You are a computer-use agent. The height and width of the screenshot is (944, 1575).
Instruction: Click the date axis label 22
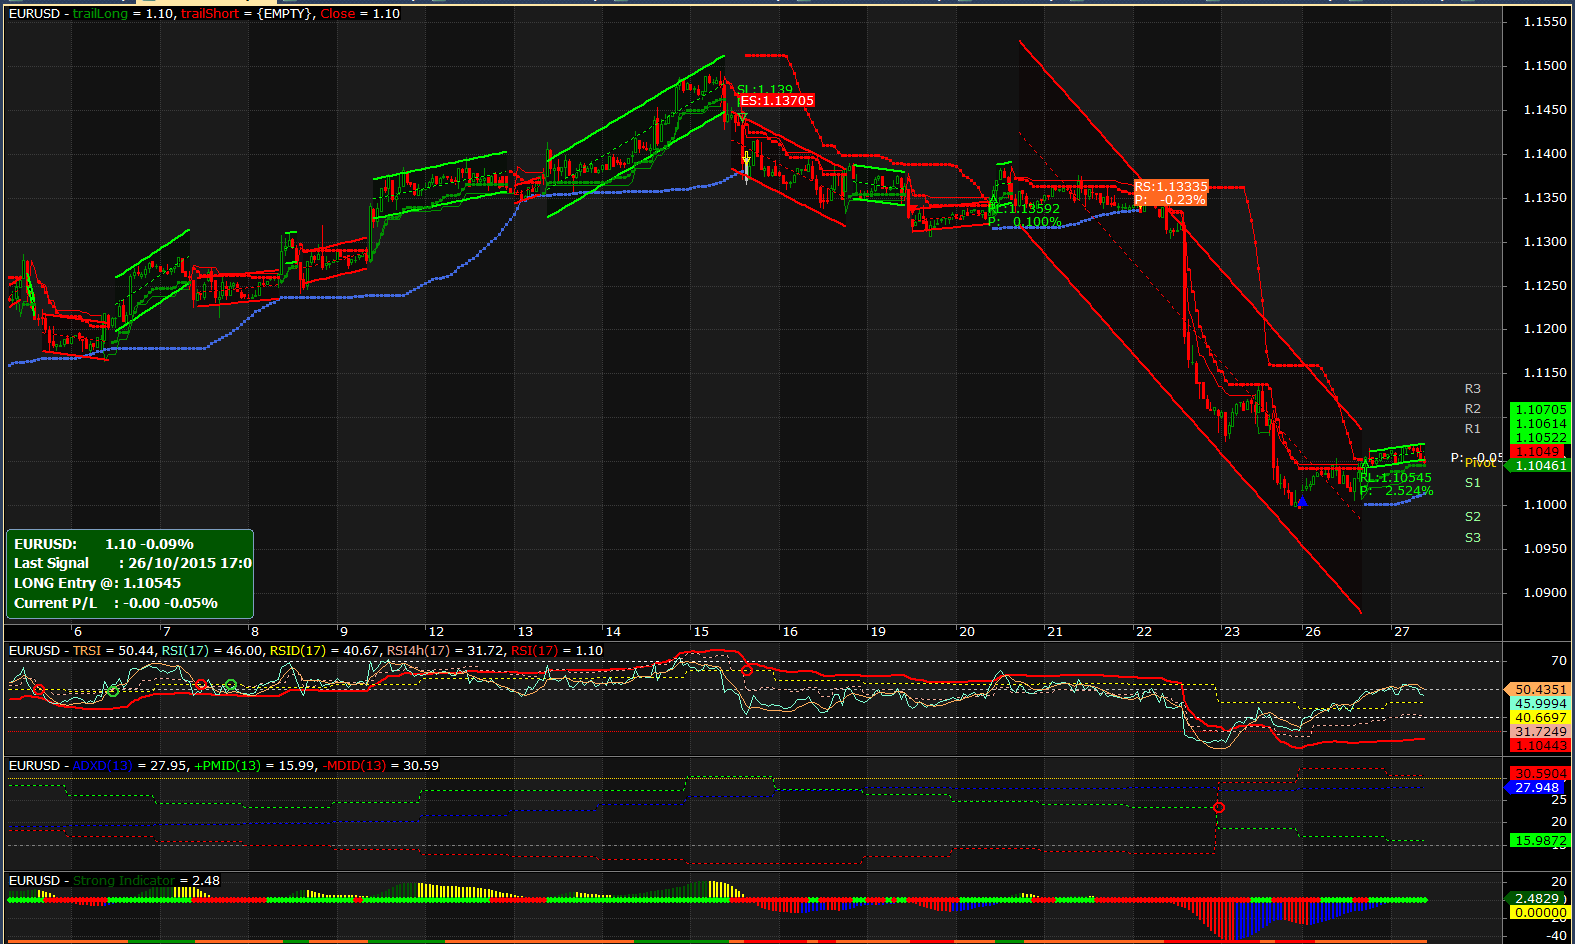(x=1144, y=632)
